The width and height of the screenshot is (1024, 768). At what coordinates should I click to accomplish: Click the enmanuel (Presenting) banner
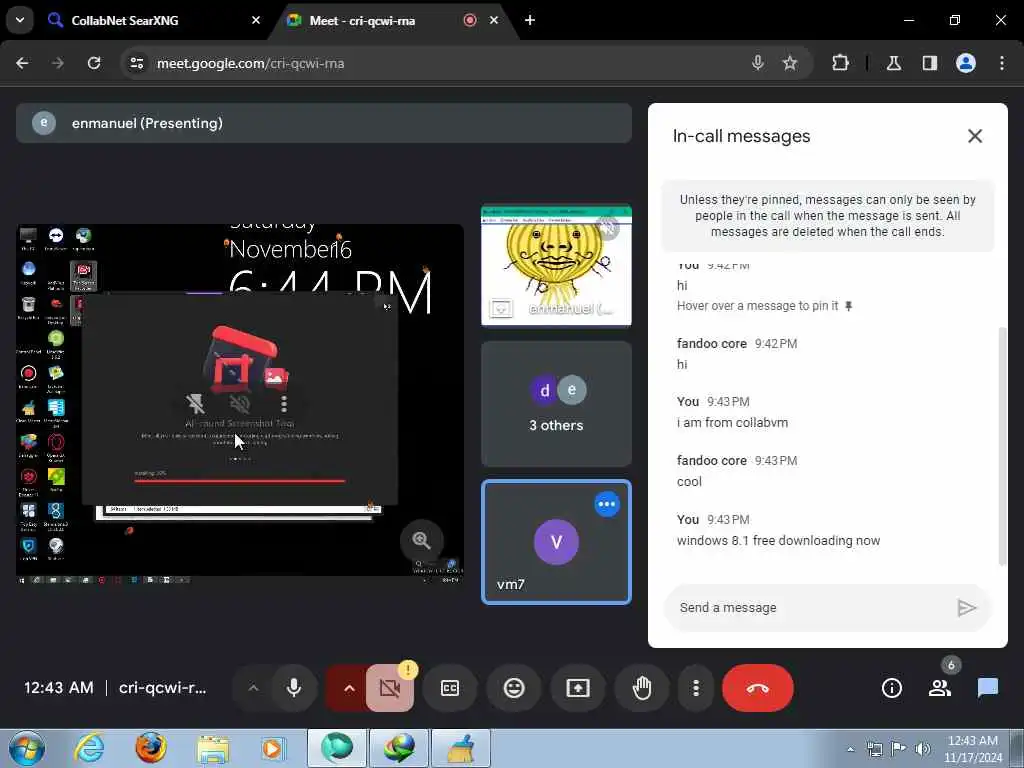click(324, 123)
